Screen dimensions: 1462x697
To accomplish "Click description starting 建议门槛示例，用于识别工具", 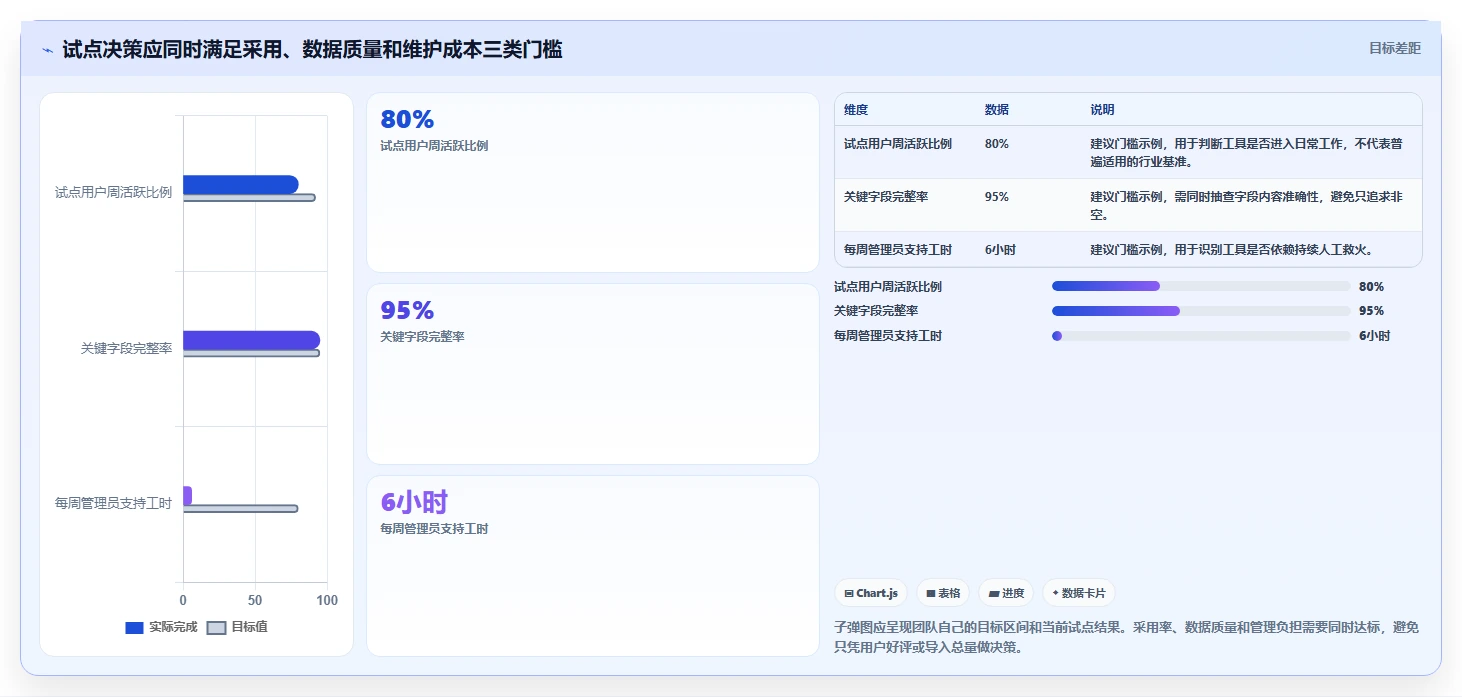I will [x=1232, y=250].
